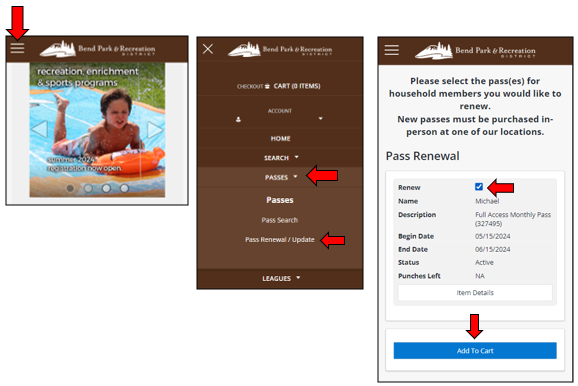This screenshot has width=578, height=386.
Task: Click Bend Park logo on Pass Renewal screen
Action: point(475,51)
